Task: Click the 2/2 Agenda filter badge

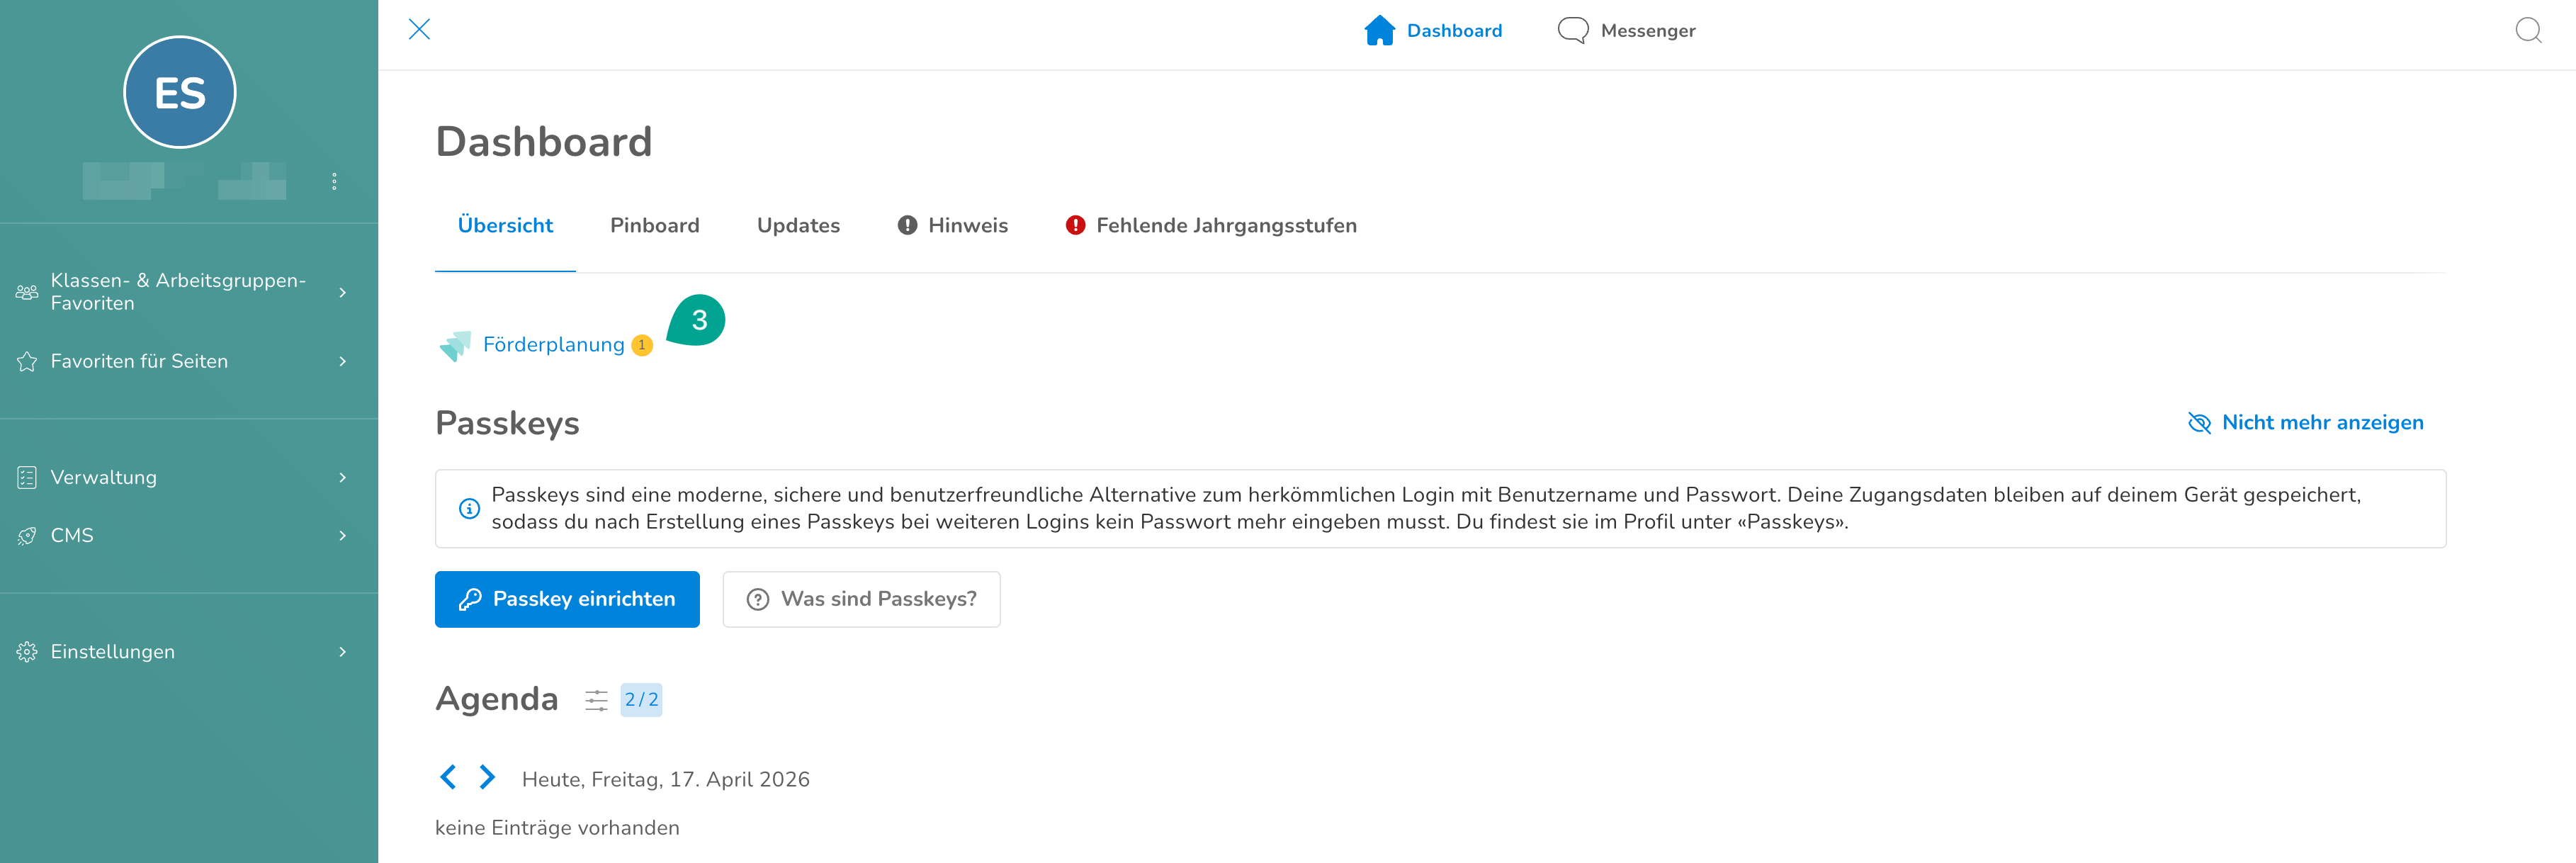Action: (641, 700)
